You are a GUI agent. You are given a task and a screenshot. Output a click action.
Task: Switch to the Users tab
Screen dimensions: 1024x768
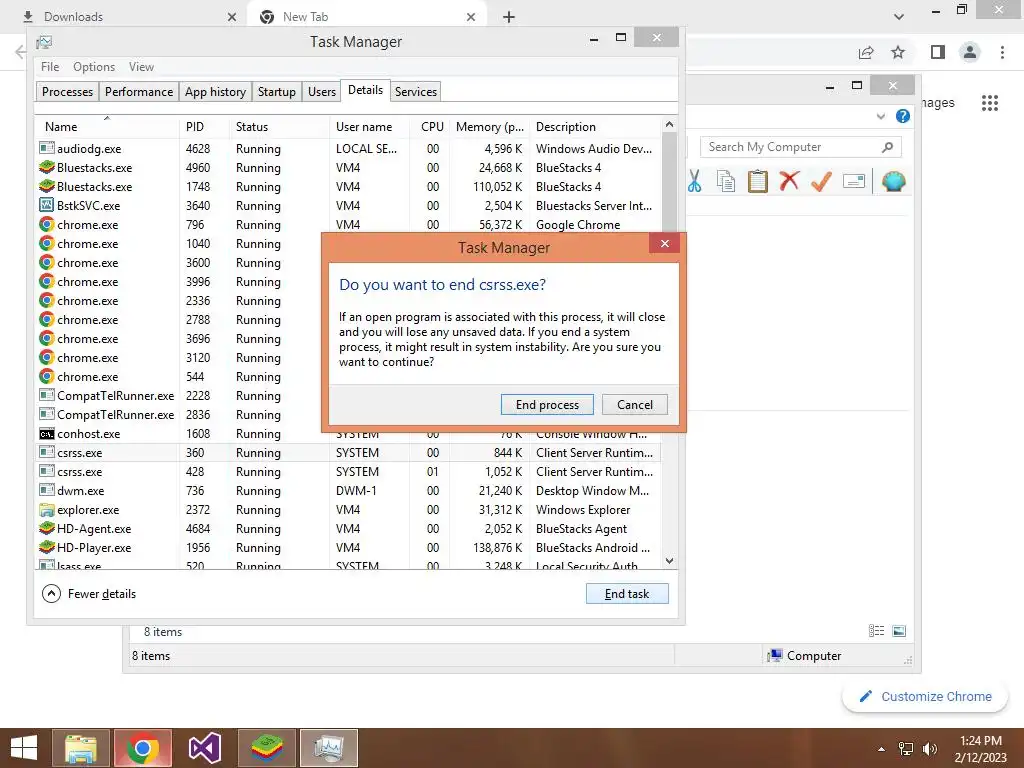(x=322, y=91)
